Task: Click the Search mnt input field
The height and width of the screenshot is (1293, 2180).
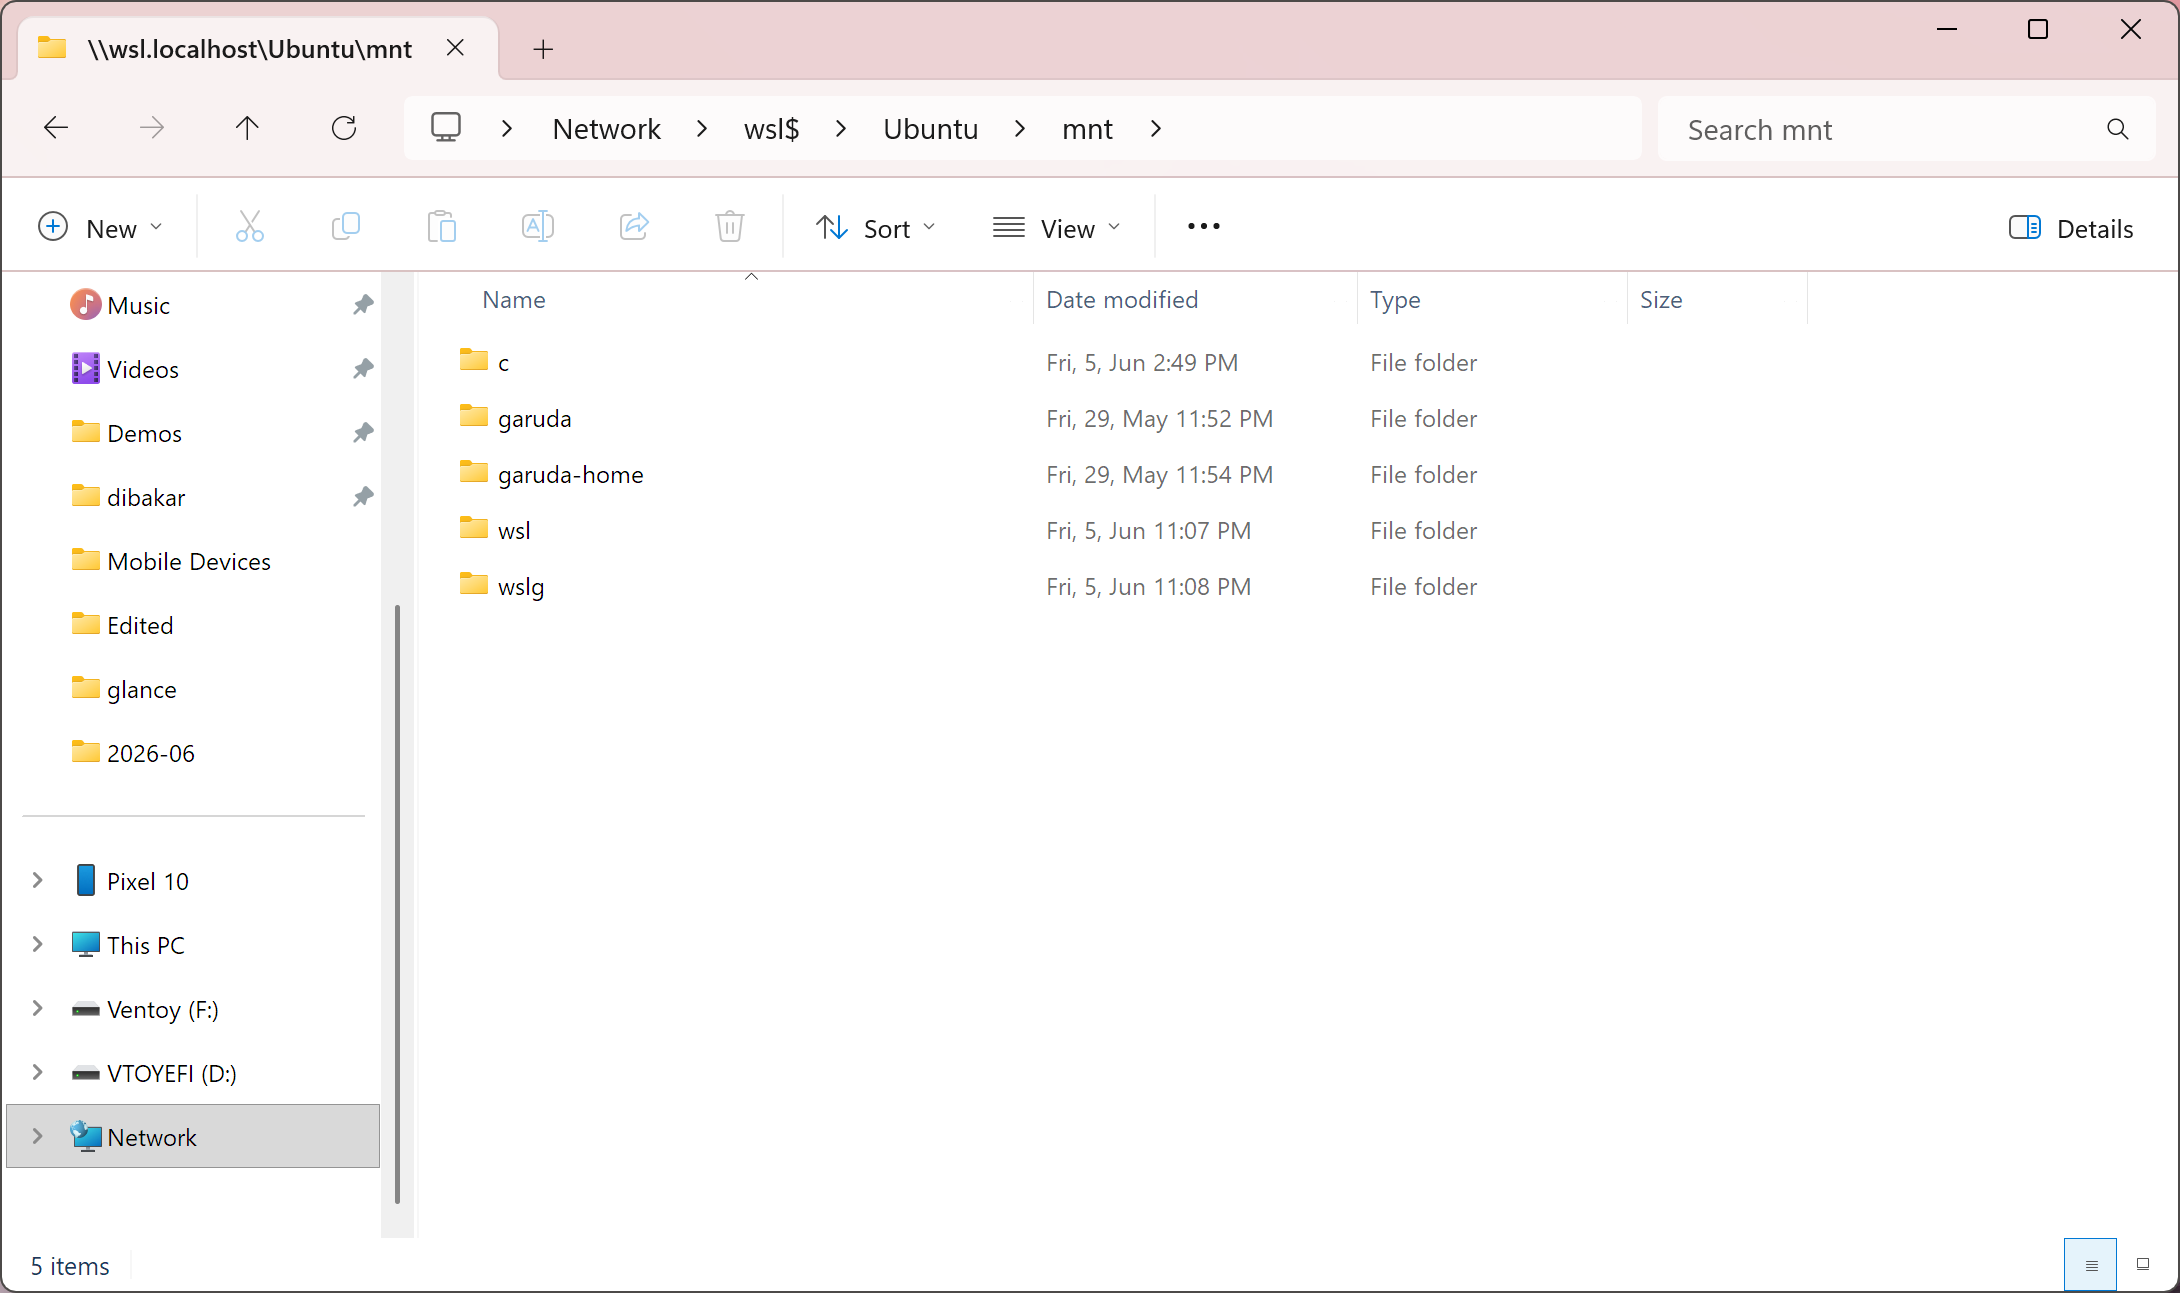Action: (x=1890, y=129)
